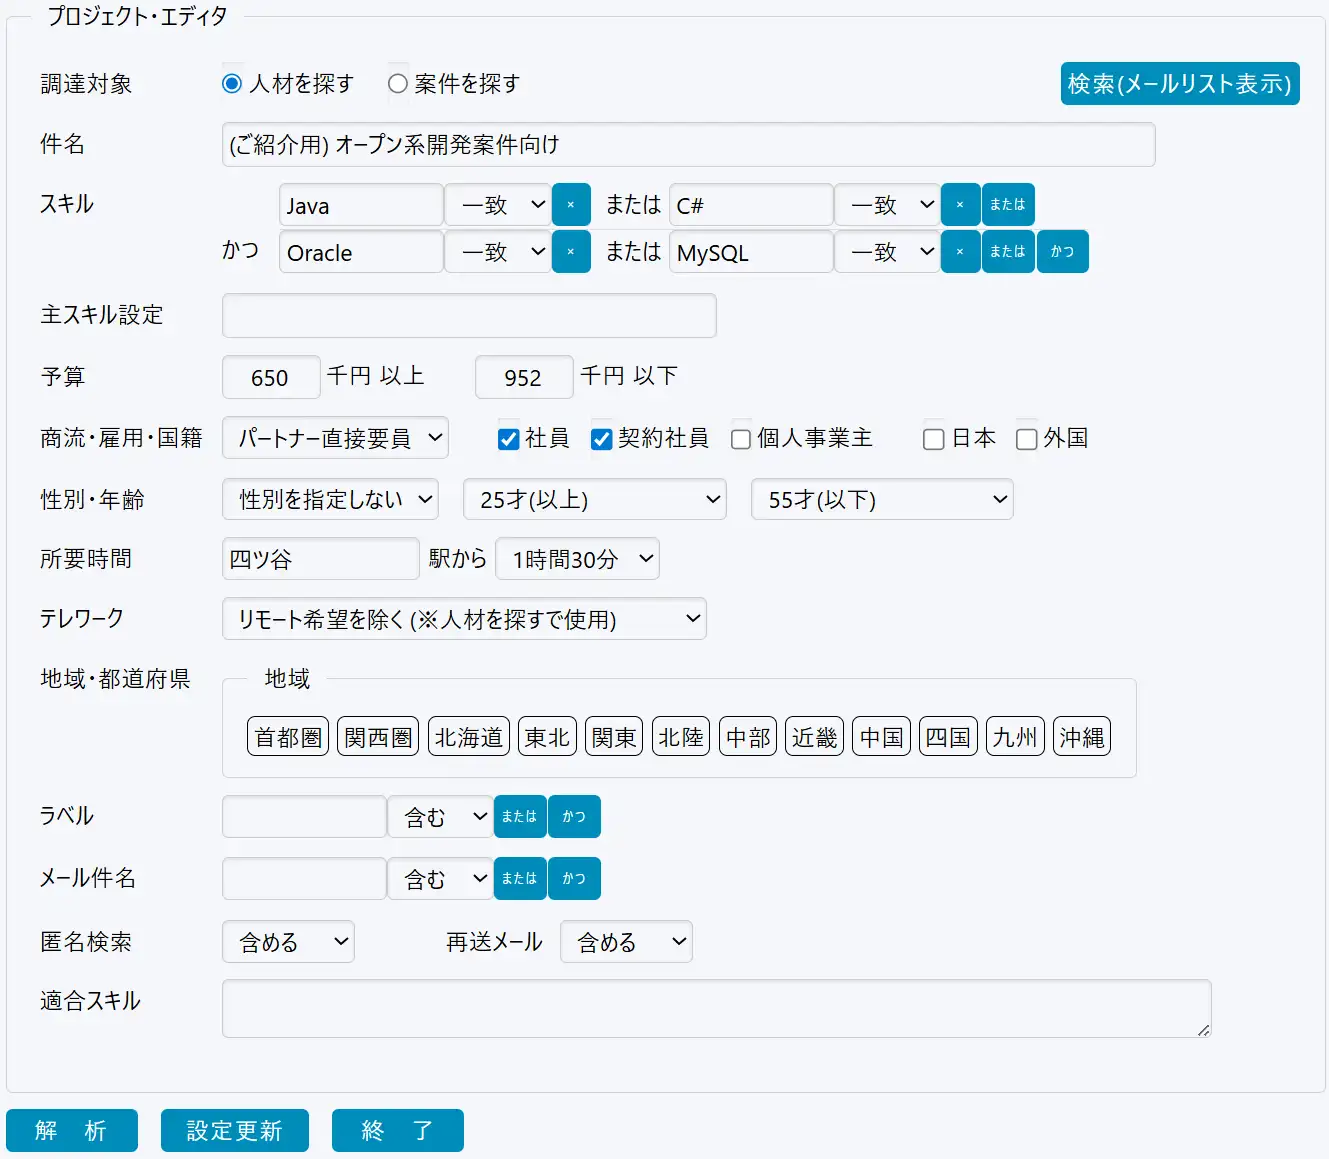Open the 1時間30分 travel time dropdown

click(577, 559)
